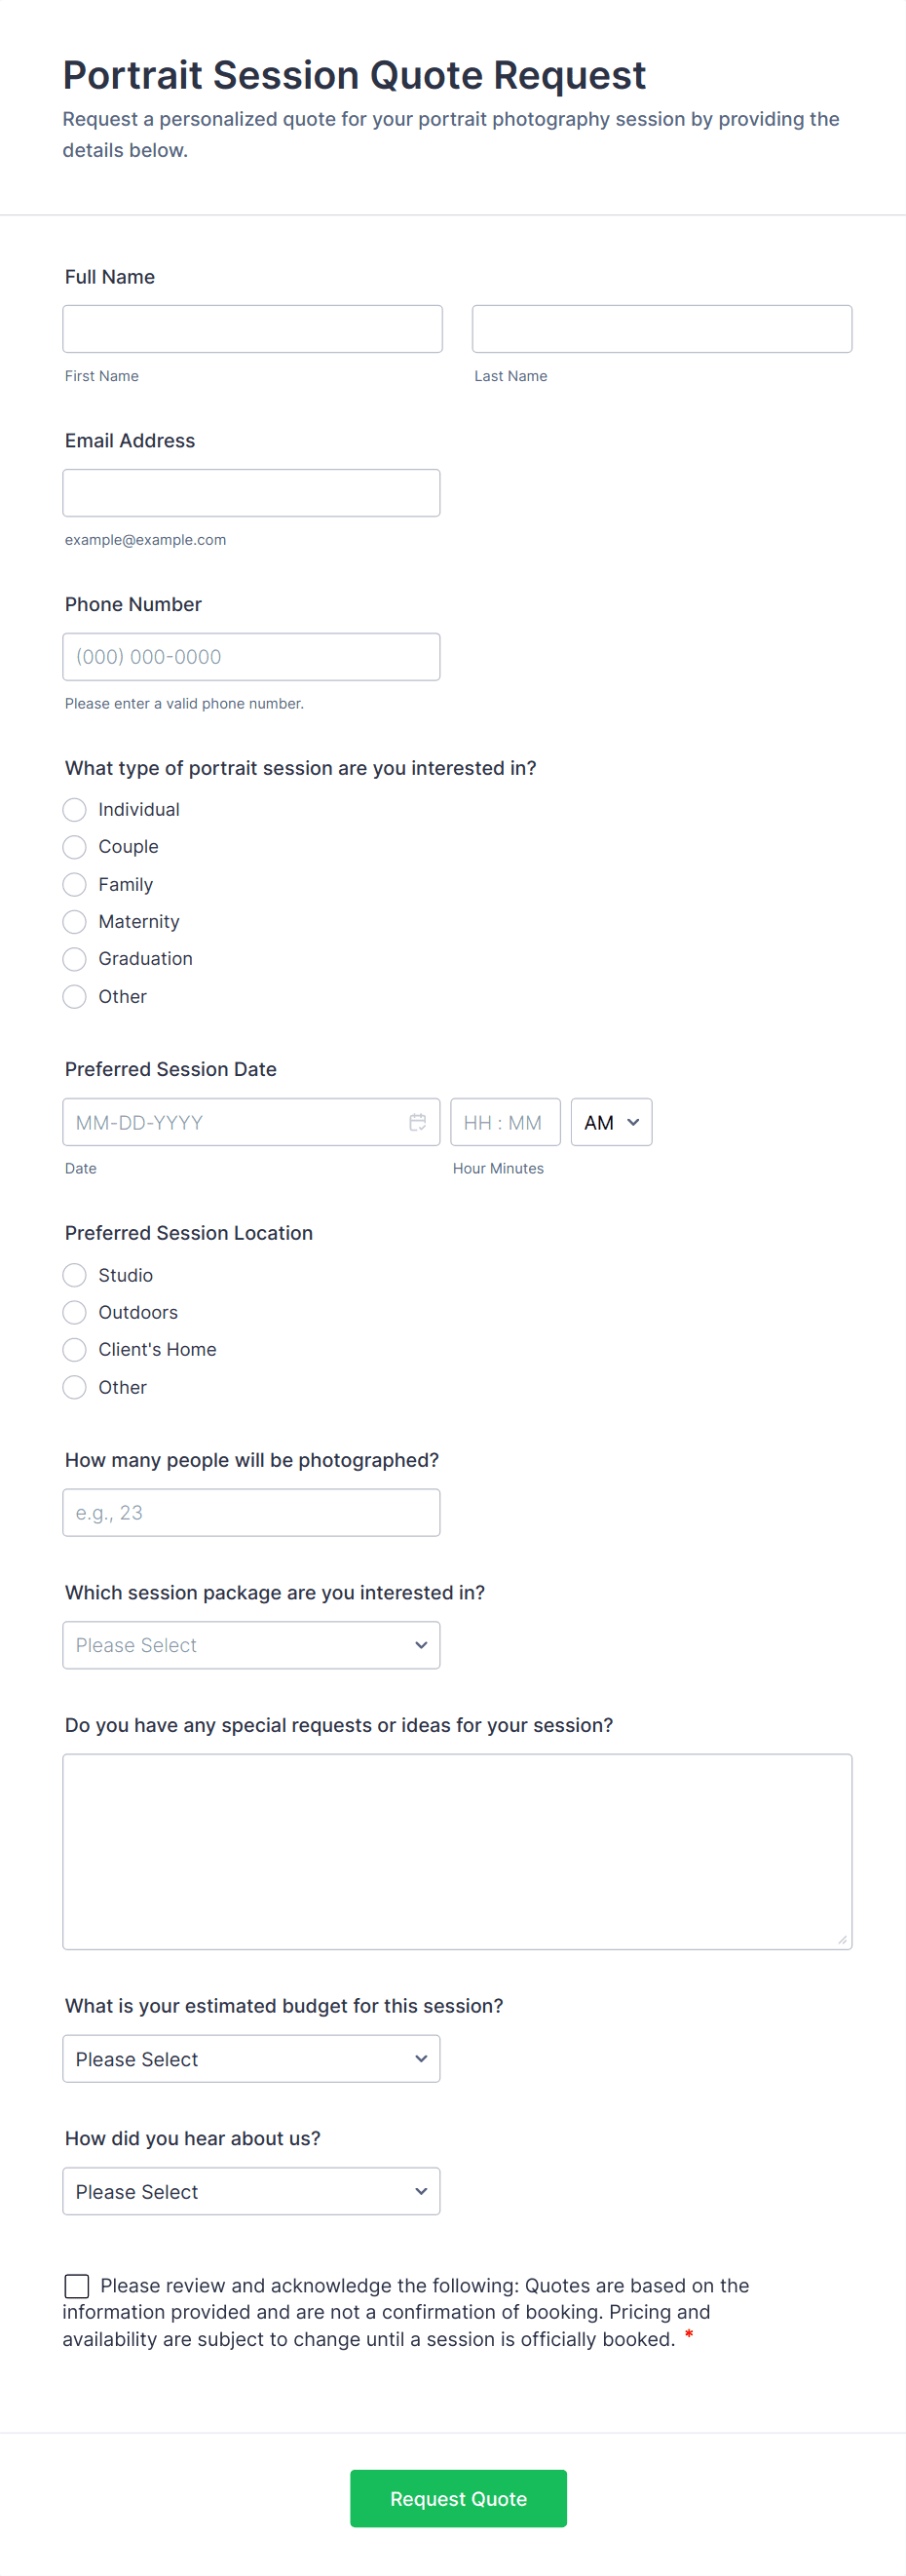
Task: Expand the session package dropdown
Action: 251,1645
